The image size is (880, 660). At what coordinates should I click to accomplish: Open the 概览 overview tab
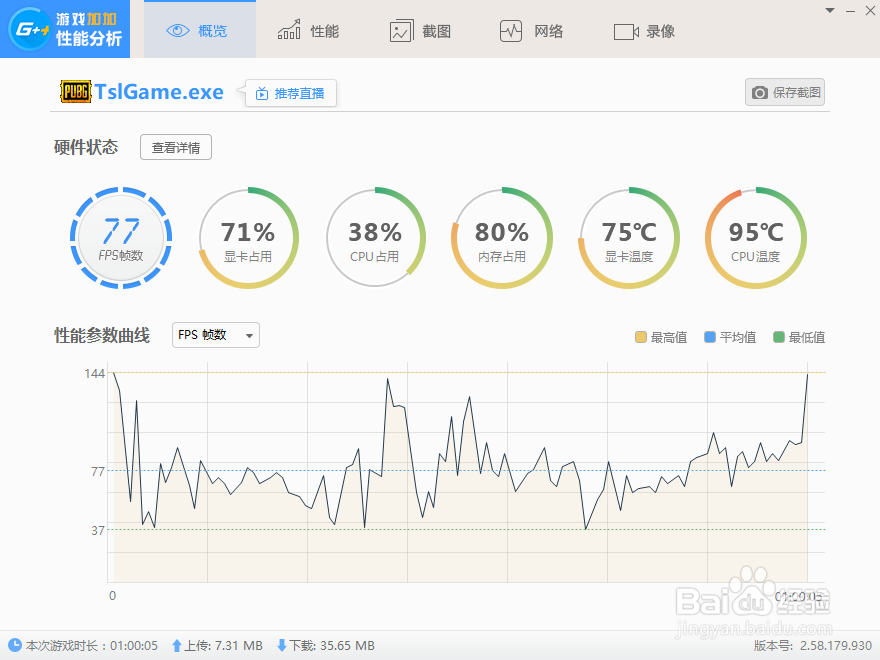(200, 29)
